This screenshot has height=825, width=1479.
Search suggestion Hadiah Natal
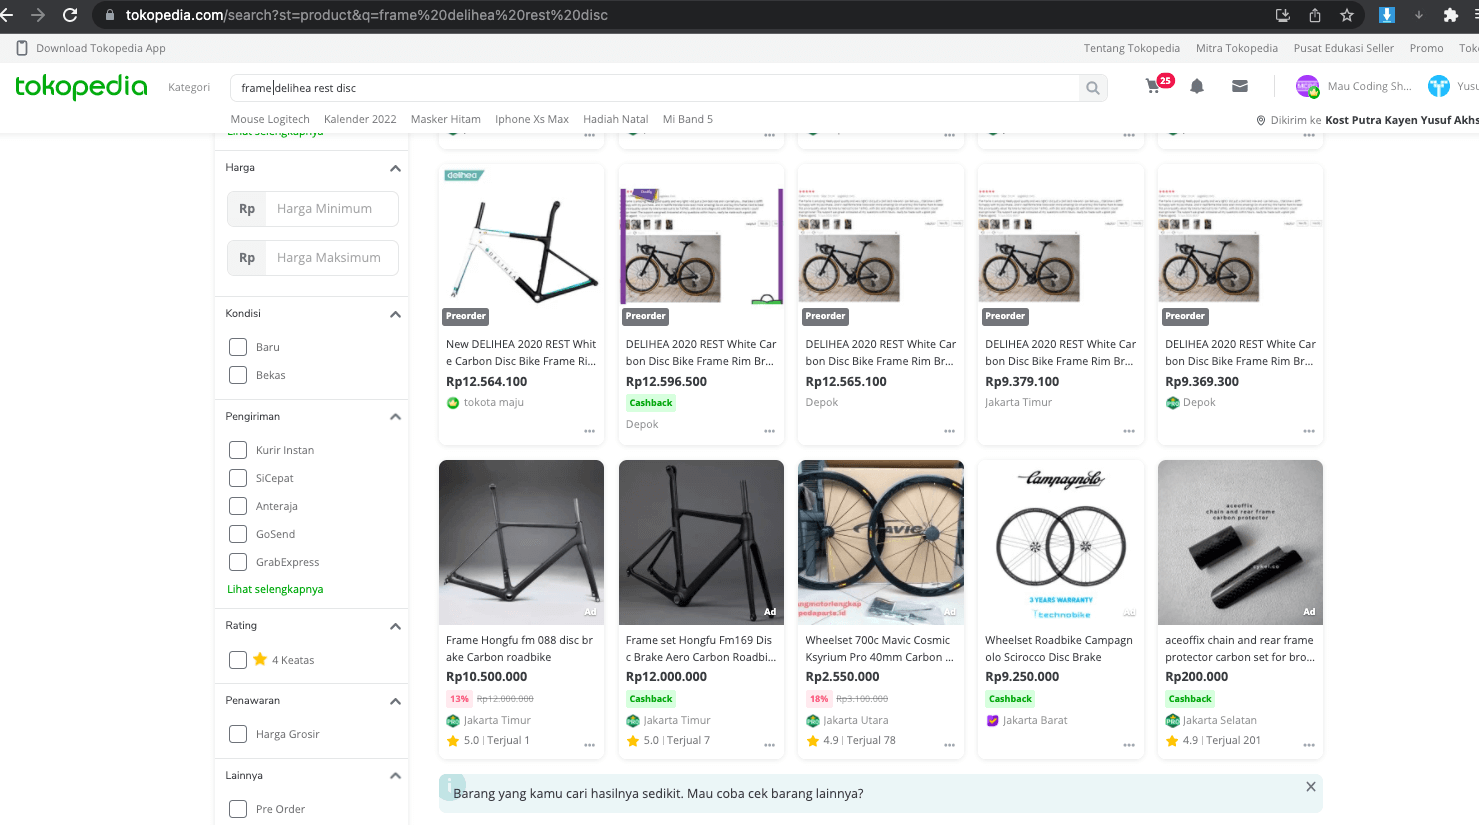coord(616,119)
